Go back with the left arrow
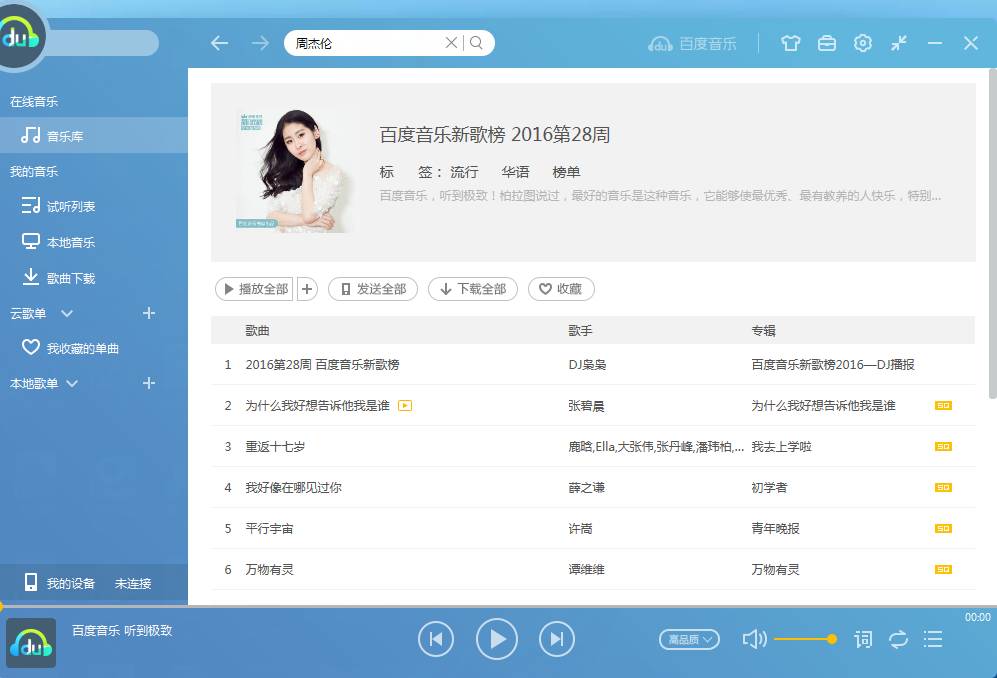The width and height of the screenshot is (997, 678). pyautogui.click(x=219, y=43)
